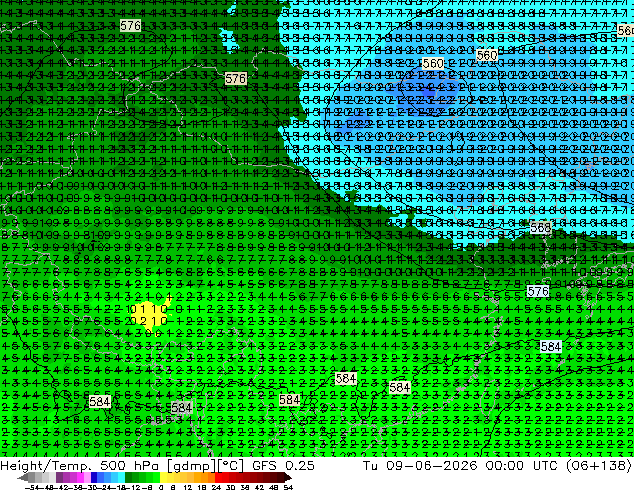Pick the bright red swatch in the legend
634x490 pixels.
[x=218, y=478]
